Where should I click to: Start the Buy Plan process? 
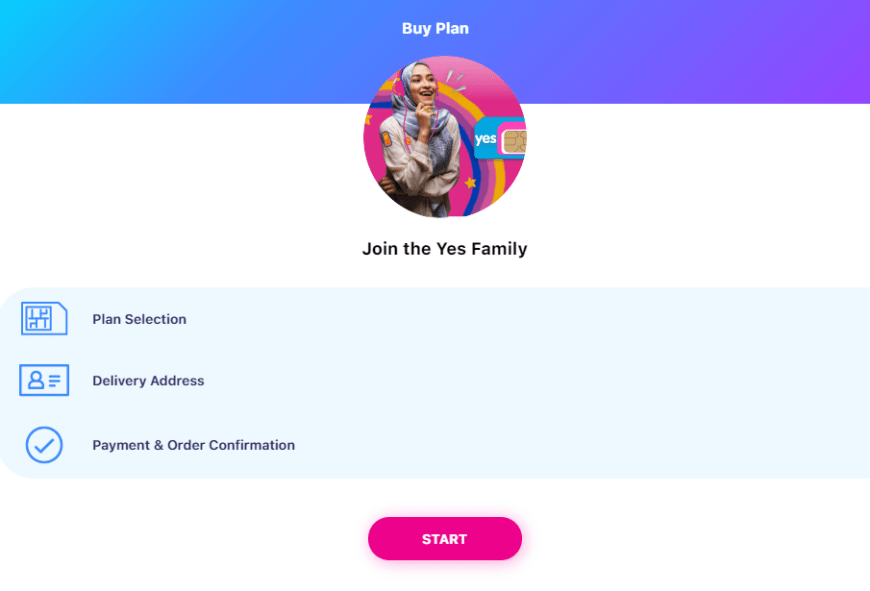click(444, 539)
